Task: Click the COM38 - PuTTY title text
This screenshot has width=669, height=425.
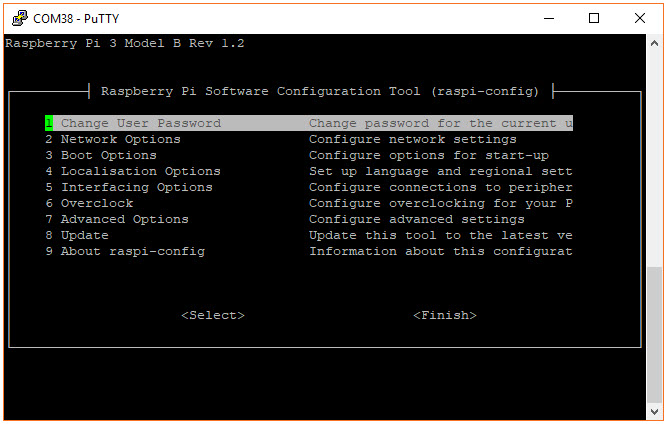Action: click(x=79, y=17)
